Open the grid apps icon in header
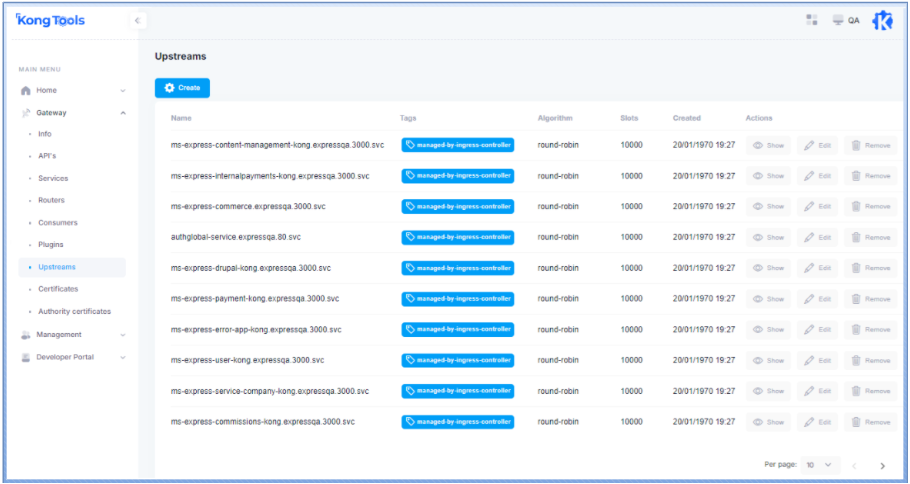Screen dimensions: 910x484 [812, 20]
